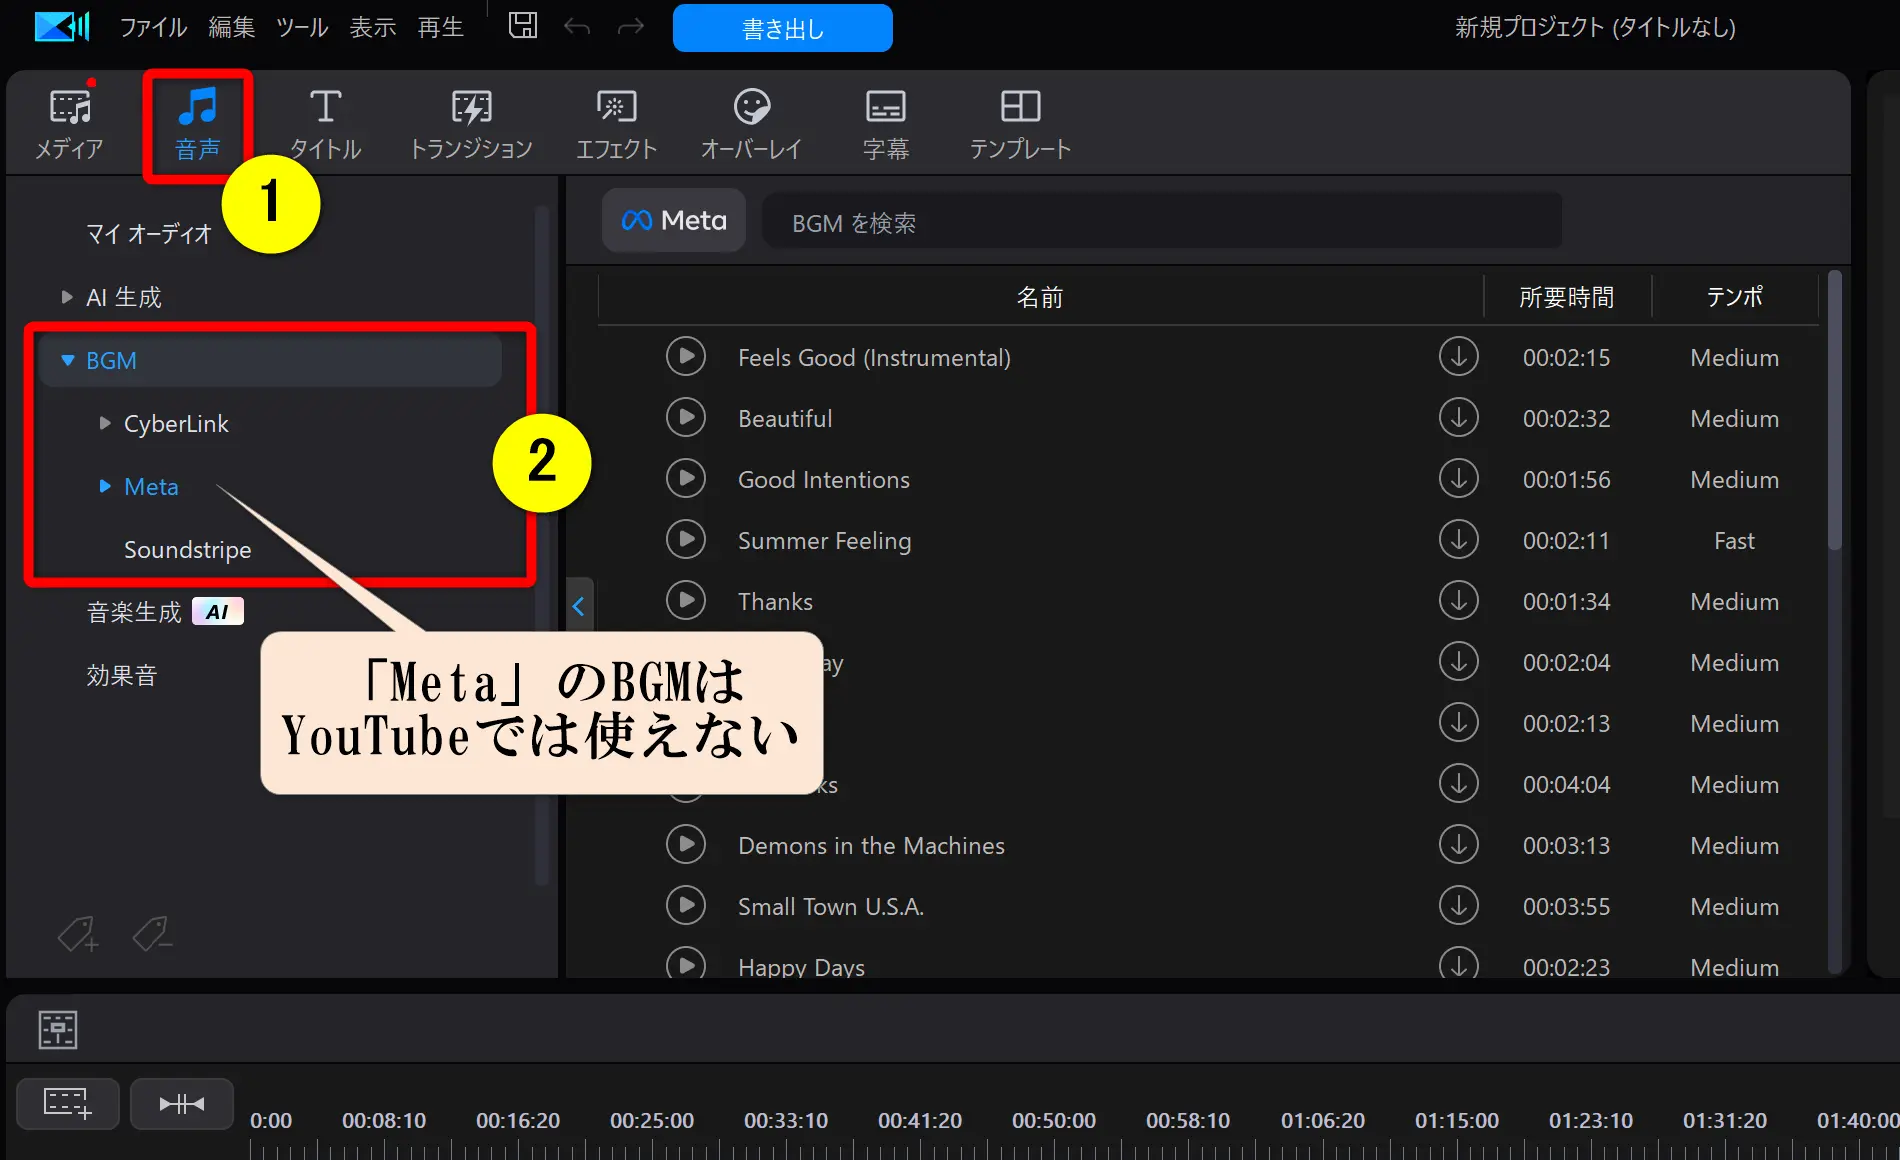Click the Fast tempo cell for Summer Feeling
The width and height of the screenshot is (1900, 1160).
pyautogui.click(x=1734, y=540)
